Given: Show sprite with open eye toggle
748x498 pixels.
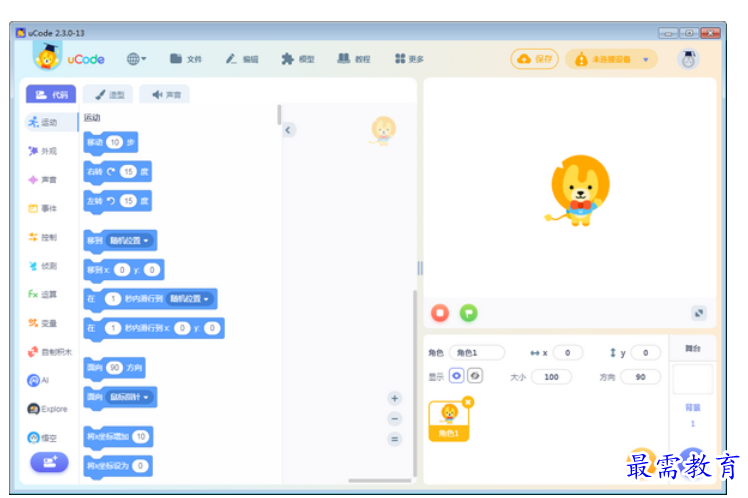Looking at the screenshot, I should pos(457,376).
